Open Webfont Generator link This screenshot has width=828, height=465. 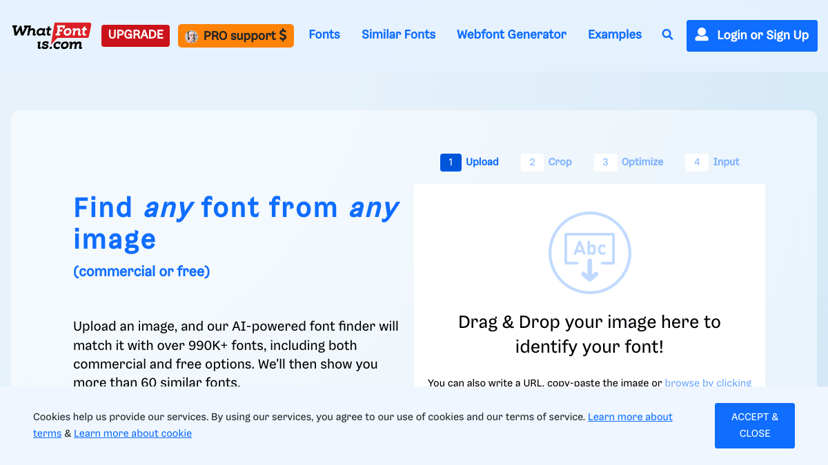512,35
